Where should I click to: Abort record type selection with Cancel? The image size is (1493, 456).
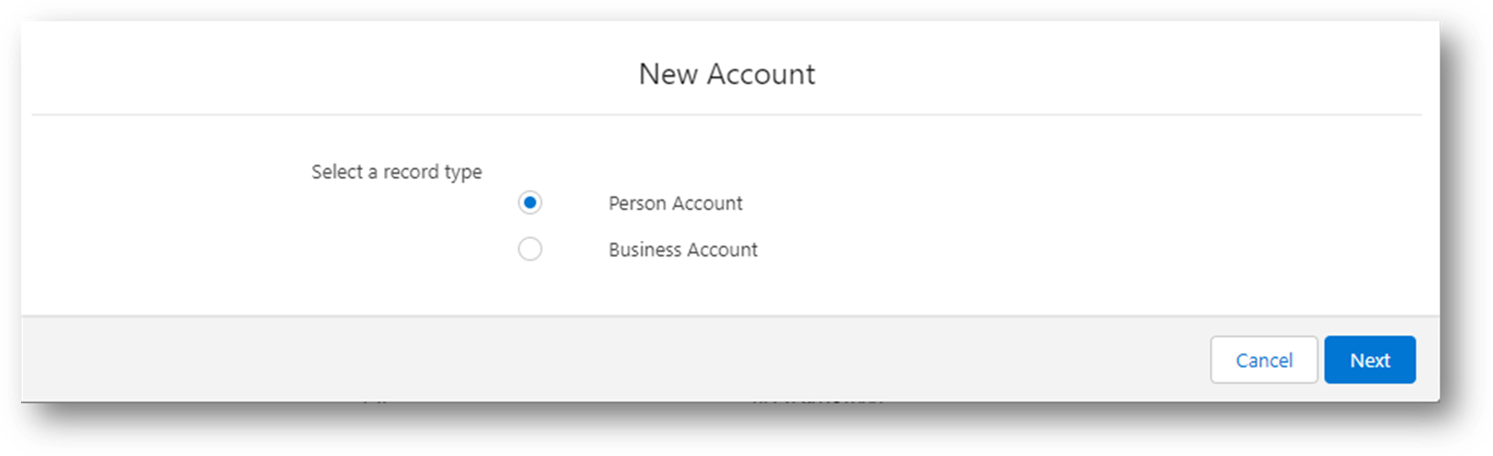tap(1264, 360)
